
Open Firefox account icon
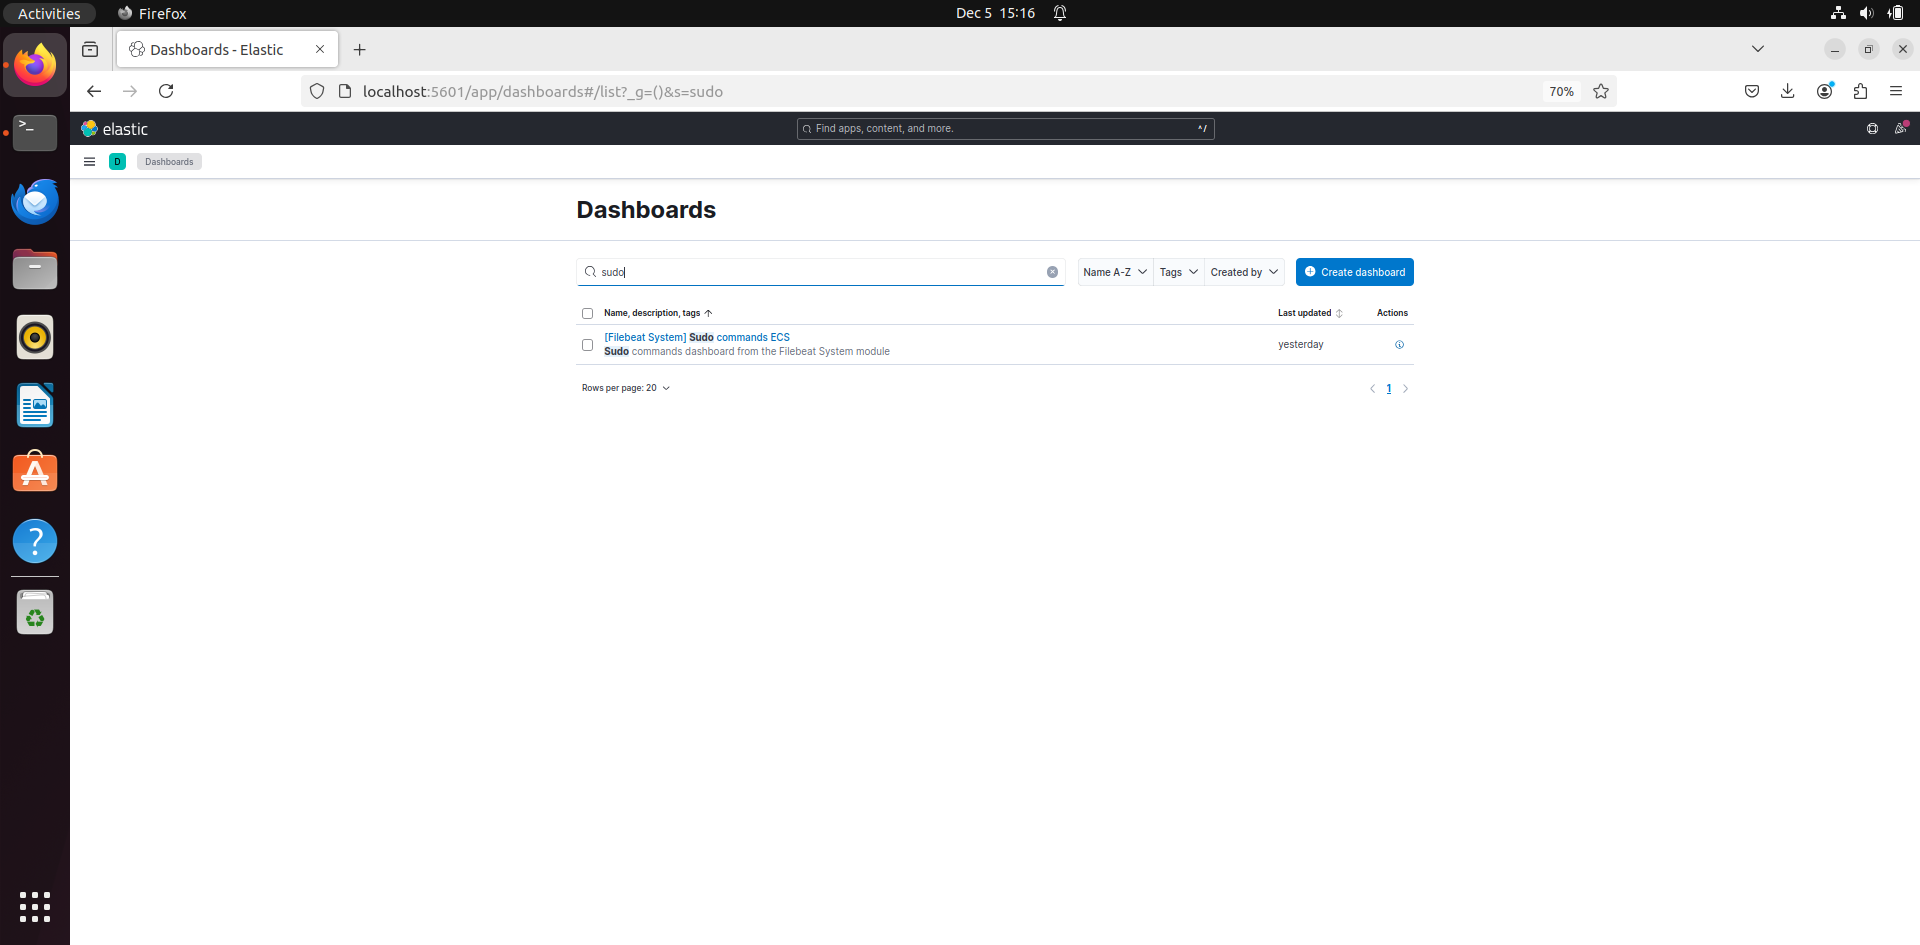pyautogui.click(x=1825, y=91)
